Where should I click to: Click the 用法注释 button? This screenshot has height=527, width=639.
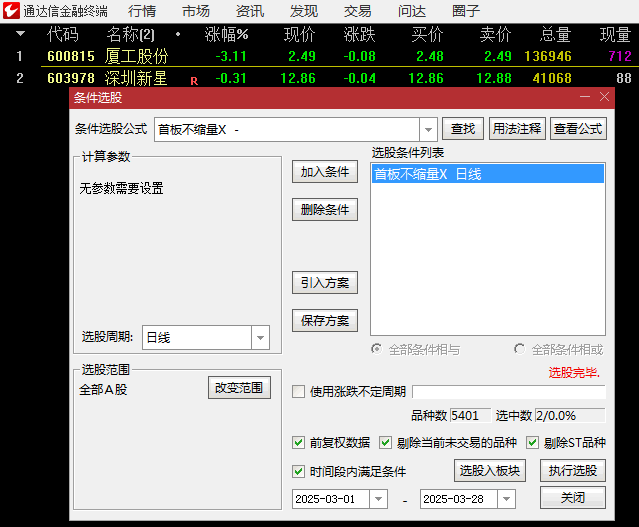517,129
